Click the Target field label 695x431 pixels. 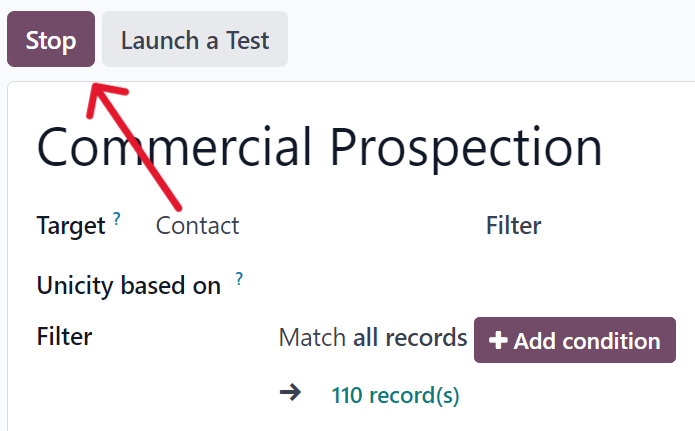click(70, 226)
